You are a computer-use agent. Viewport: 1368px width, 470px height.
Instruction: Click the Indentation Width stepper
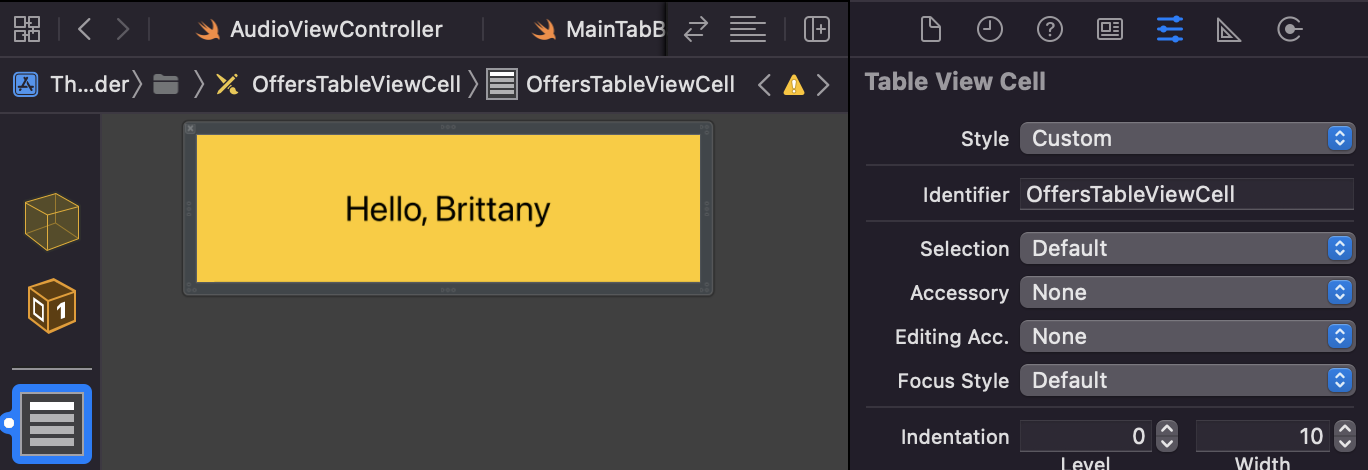tap(1343, 437)
